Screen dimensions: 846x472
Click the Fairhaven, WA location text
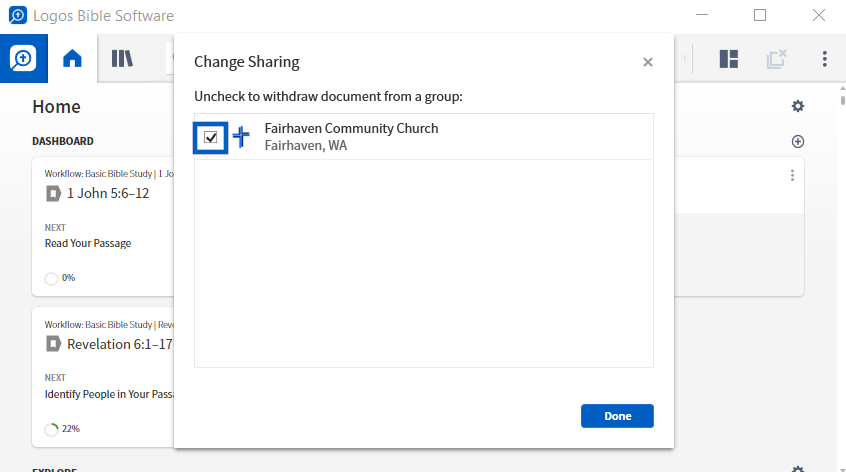click(305, 146)
